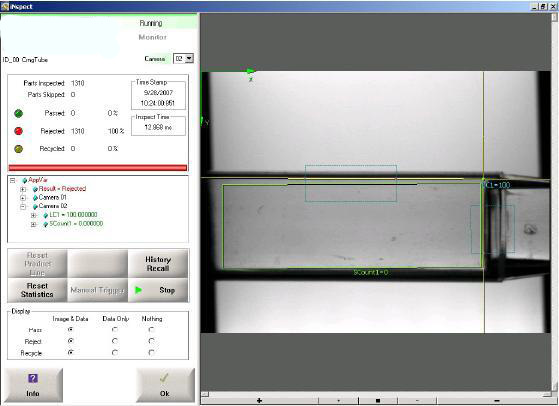Click the yellow Recycled status indicator
This screenshot has width=559, height=406.
click(19, 149)
